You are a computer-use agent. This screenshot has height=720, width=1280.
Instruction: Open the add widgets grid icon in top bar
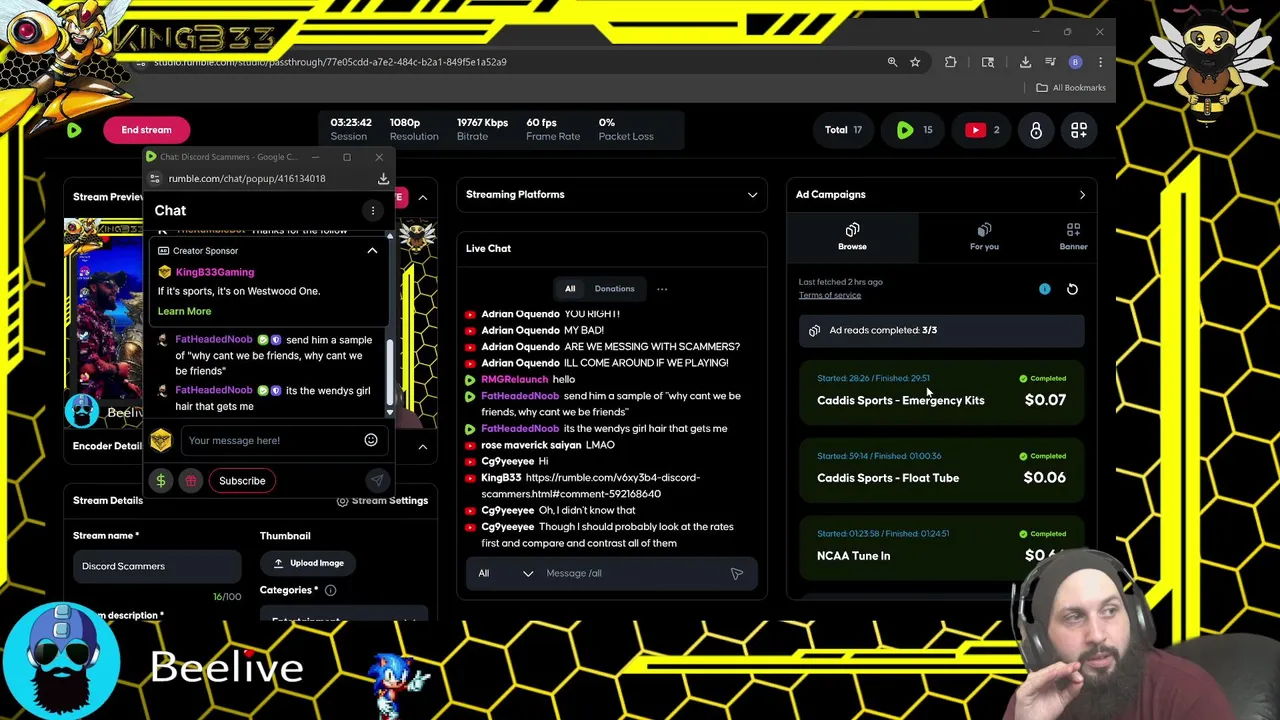[1078, 130]
